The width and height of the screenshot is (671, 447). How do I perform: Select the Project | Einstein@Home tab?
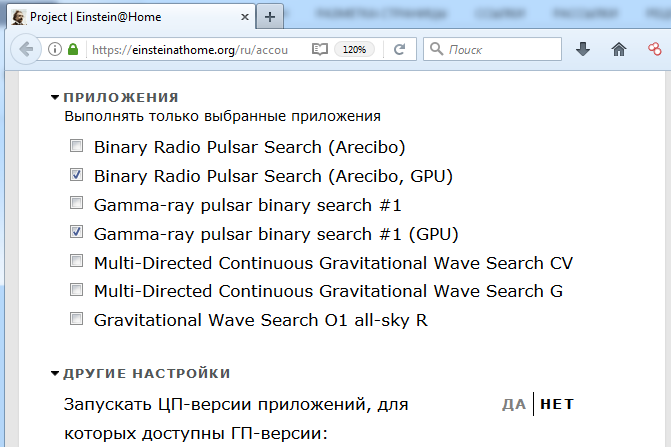pyautogui.click(x=131, y=17)
